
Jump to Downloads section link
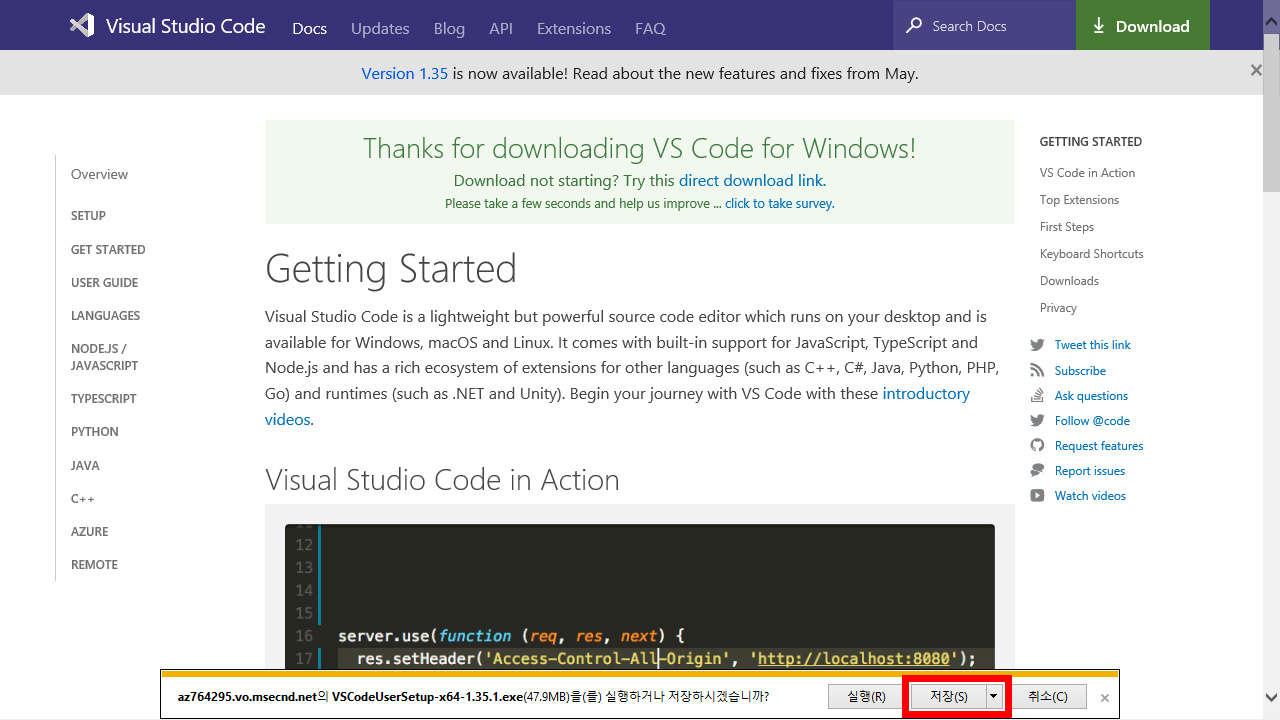click(x=1069, y=281)
